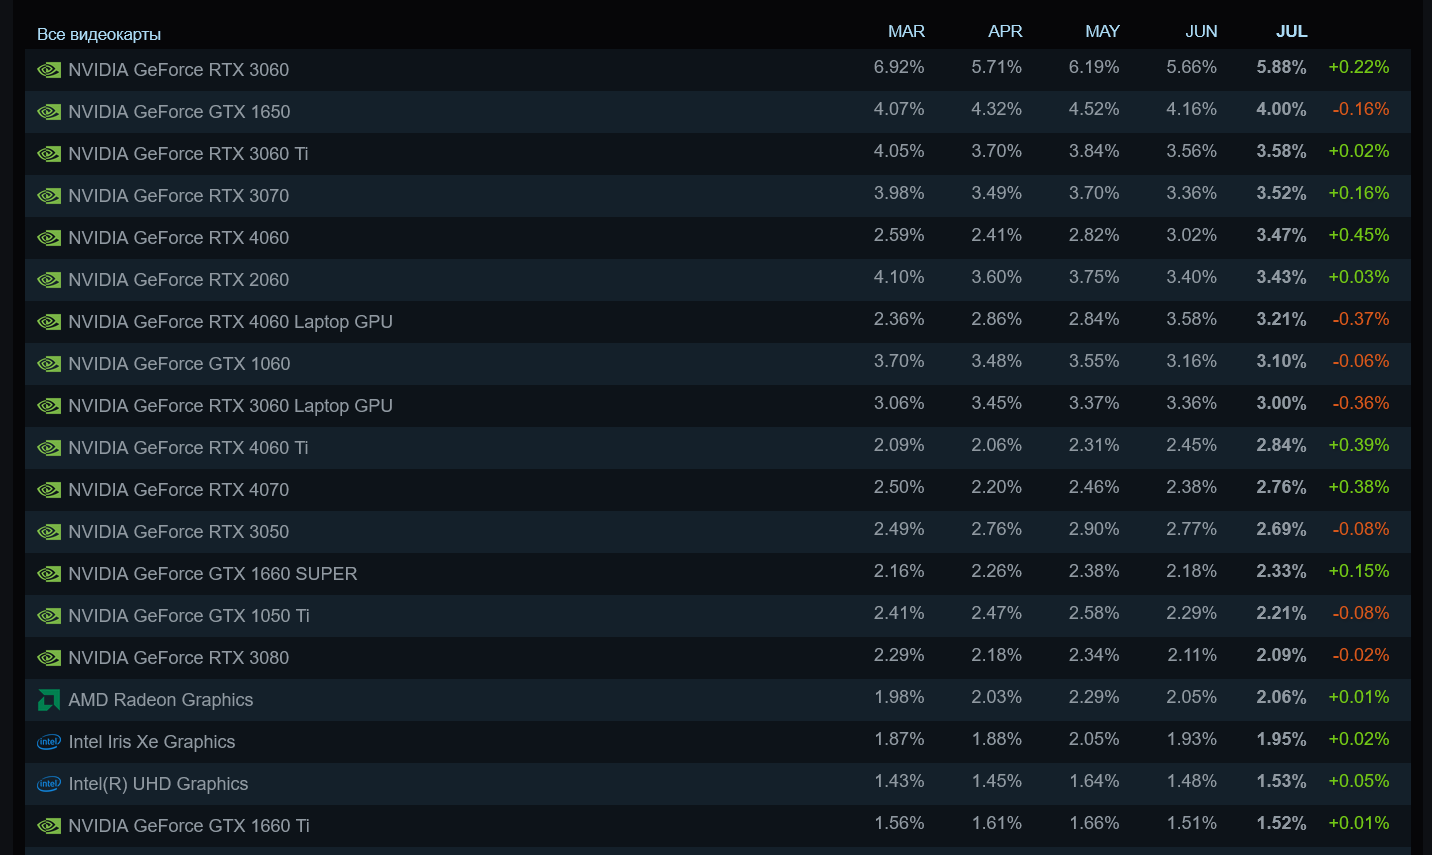Click the NVIDIA icon beside GTX 1660 Ti
Viewport: 1432px width, 855px height.
[49, 826]
